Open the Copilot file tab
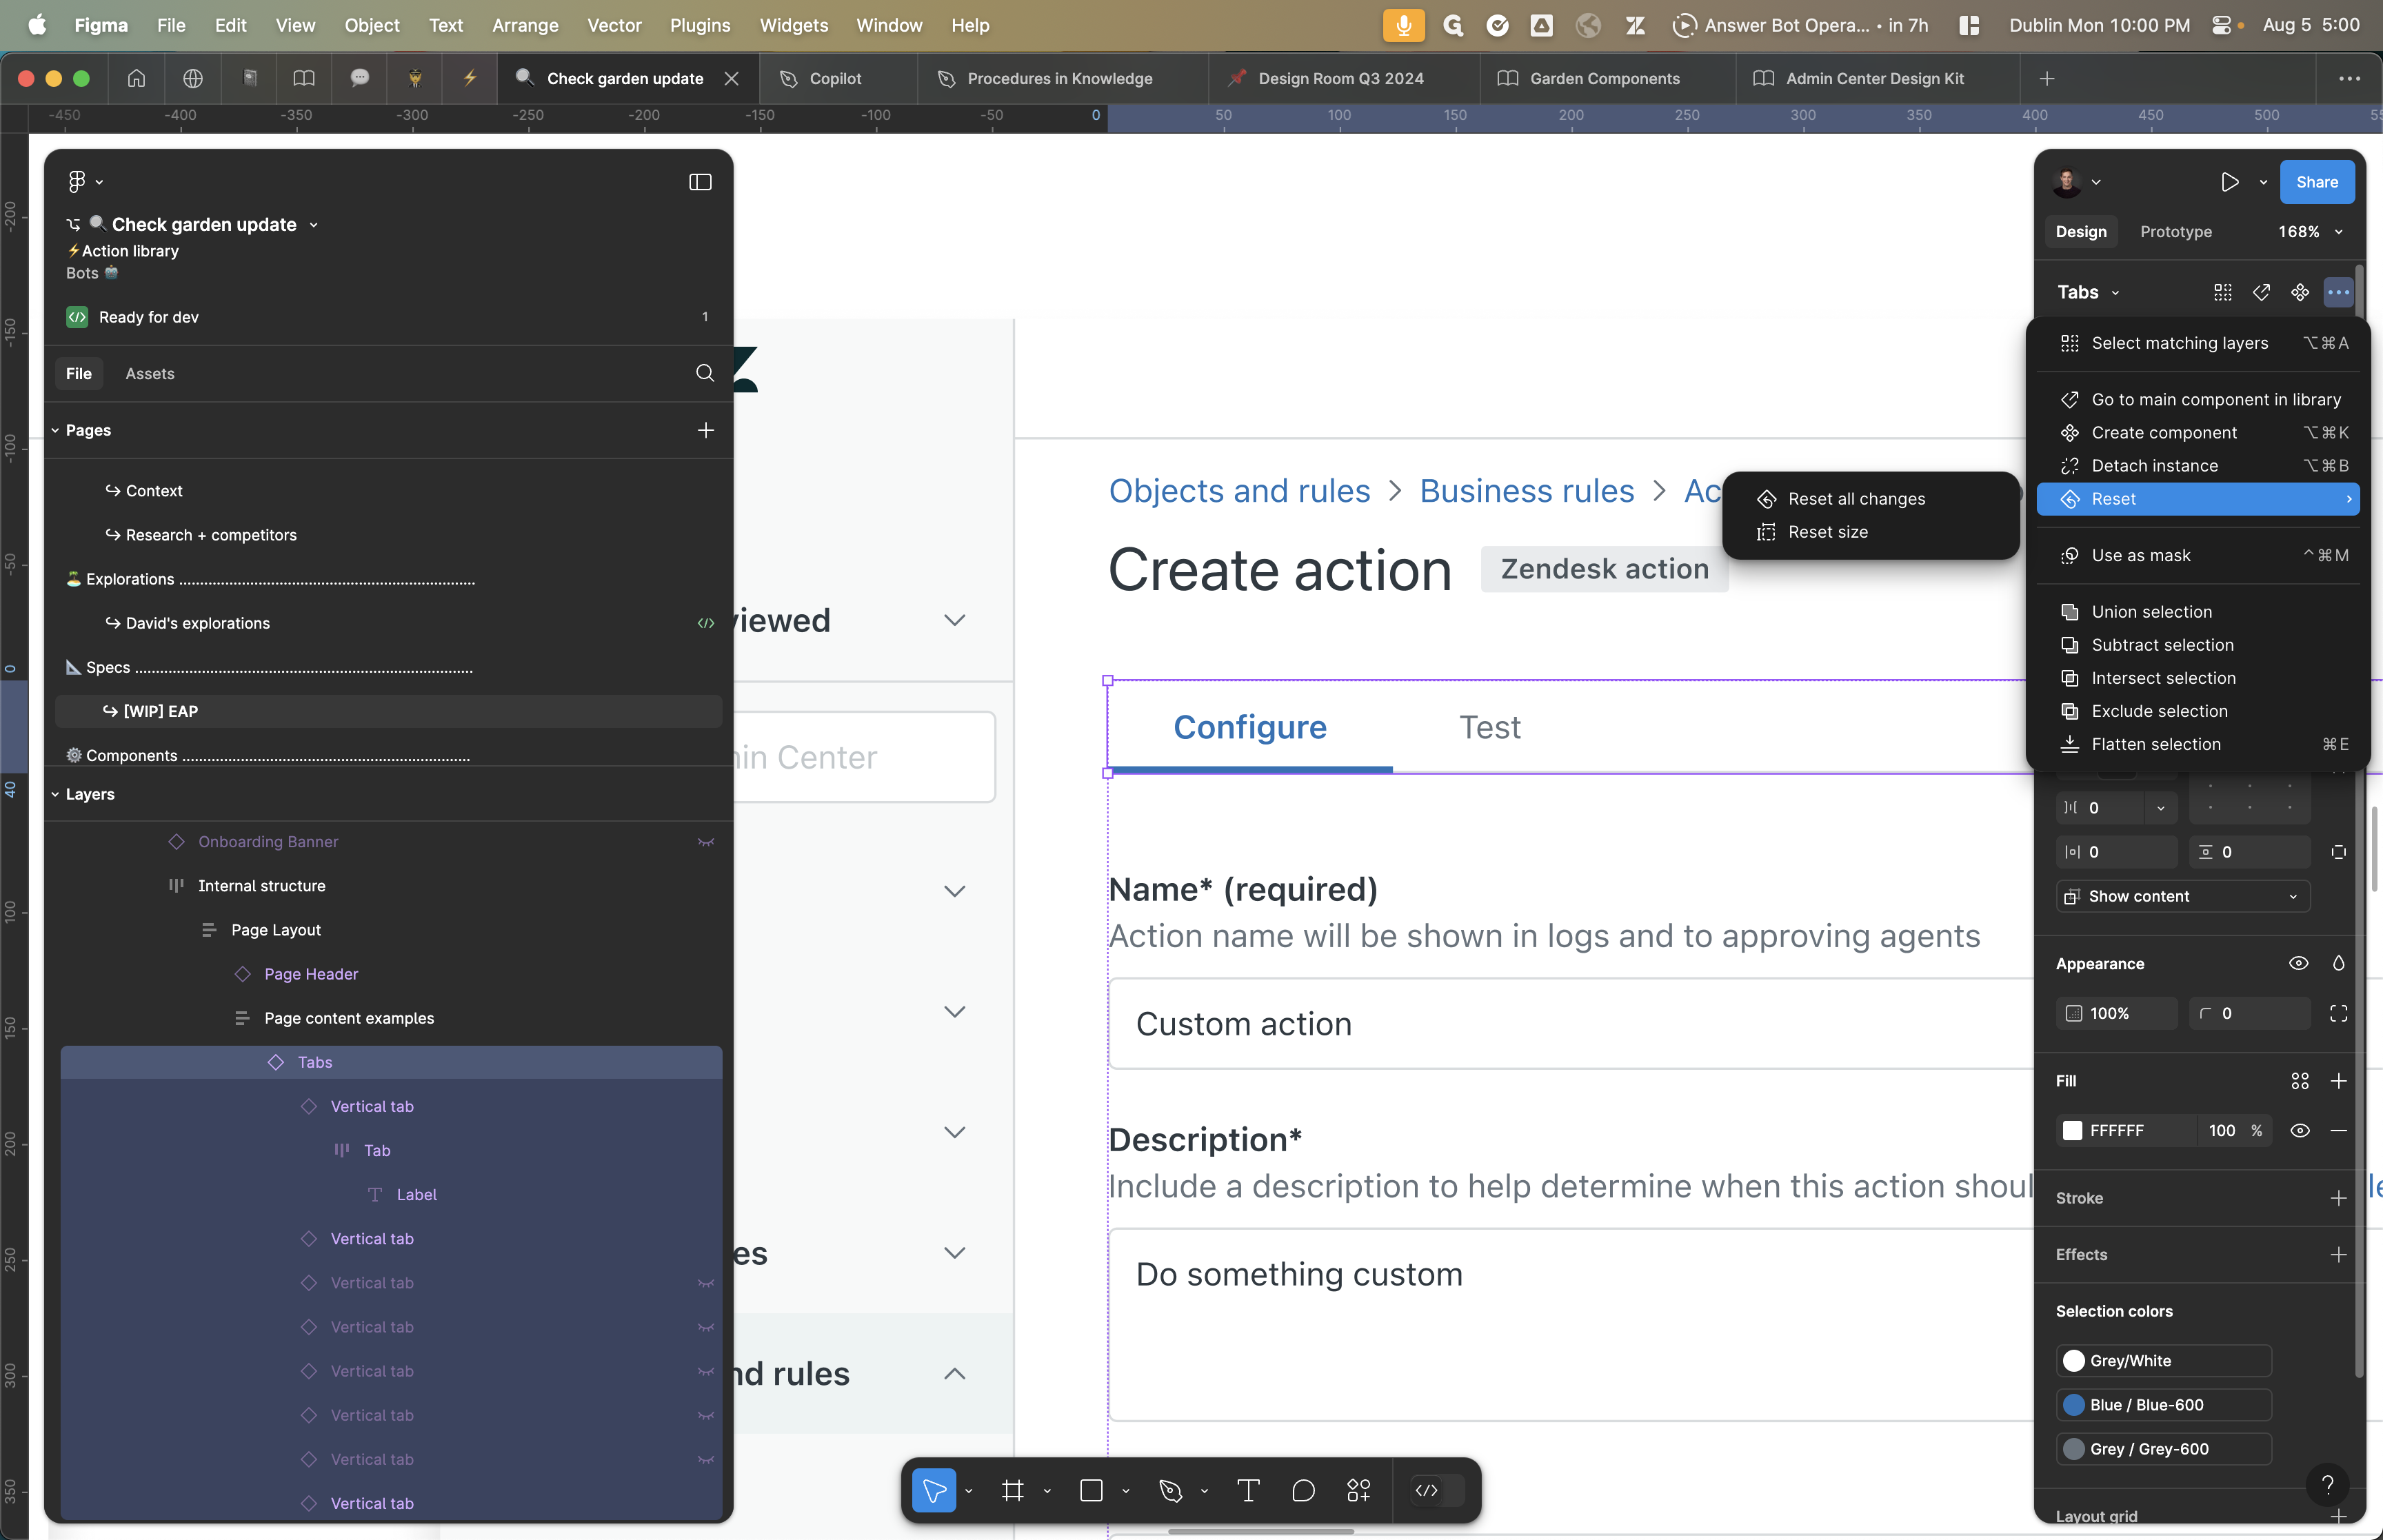Screen dimensions: 2383x1540 click(835, 78)
